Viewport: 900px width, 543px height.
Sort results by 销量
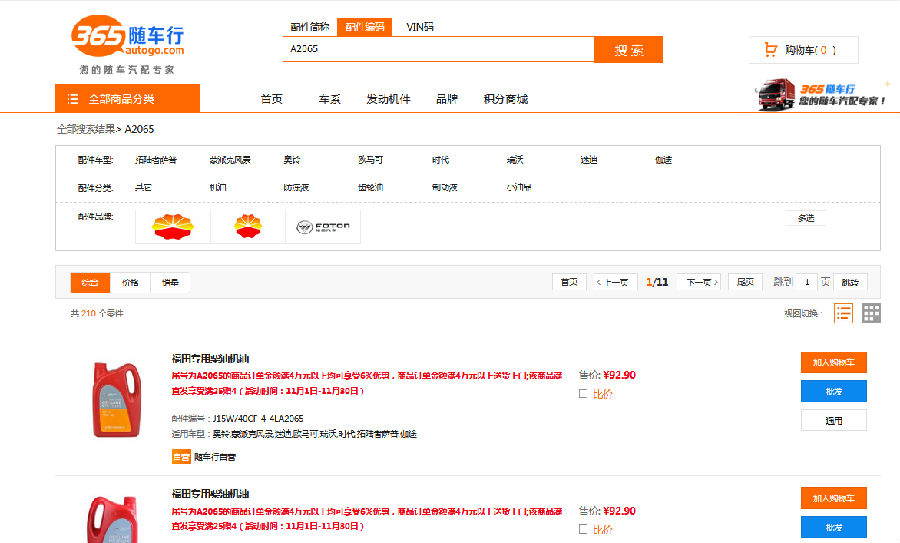pyautogui.click(x=170, y=282)
